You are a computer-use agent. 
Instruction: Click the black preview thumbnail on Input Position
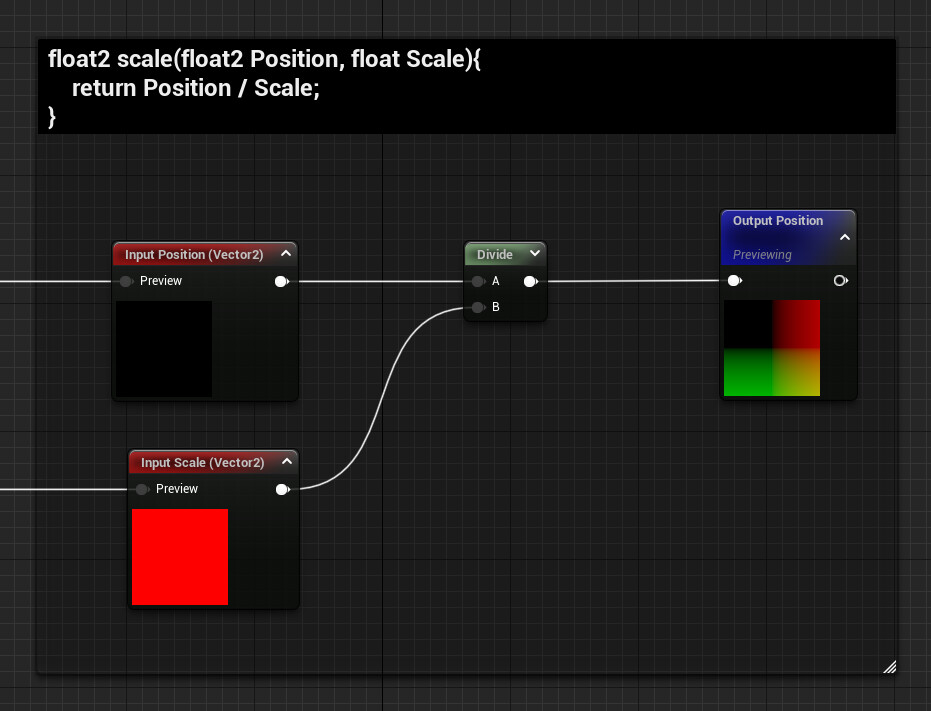pyautogui.click(x=164, y=350)
